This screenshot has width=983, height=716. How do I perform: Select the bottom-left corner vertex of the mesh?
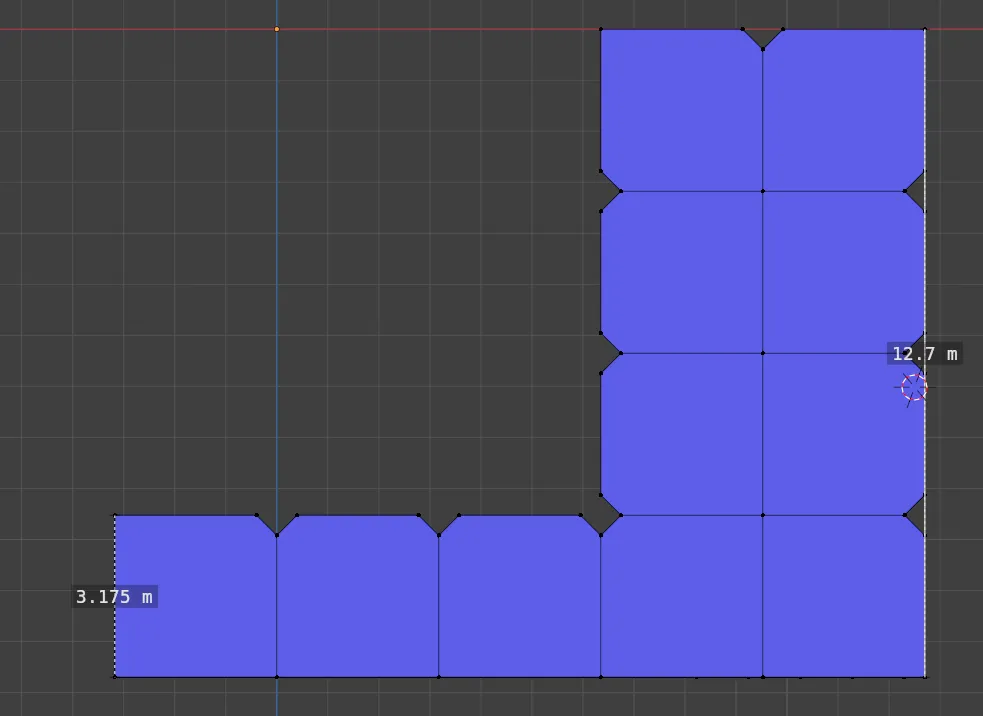coord(115,677)
